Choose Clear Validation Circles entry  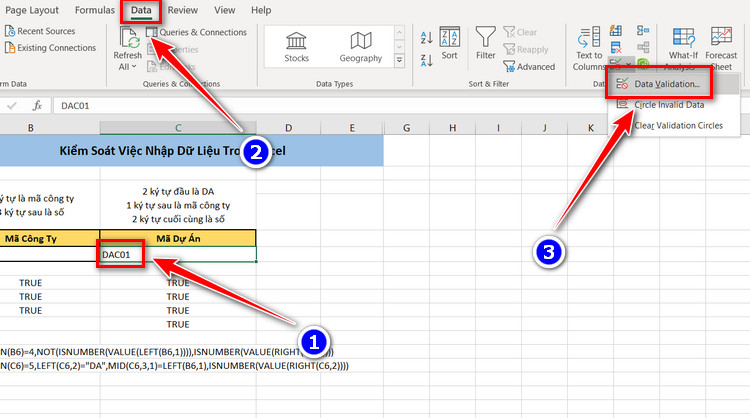(x=674, y=126)
